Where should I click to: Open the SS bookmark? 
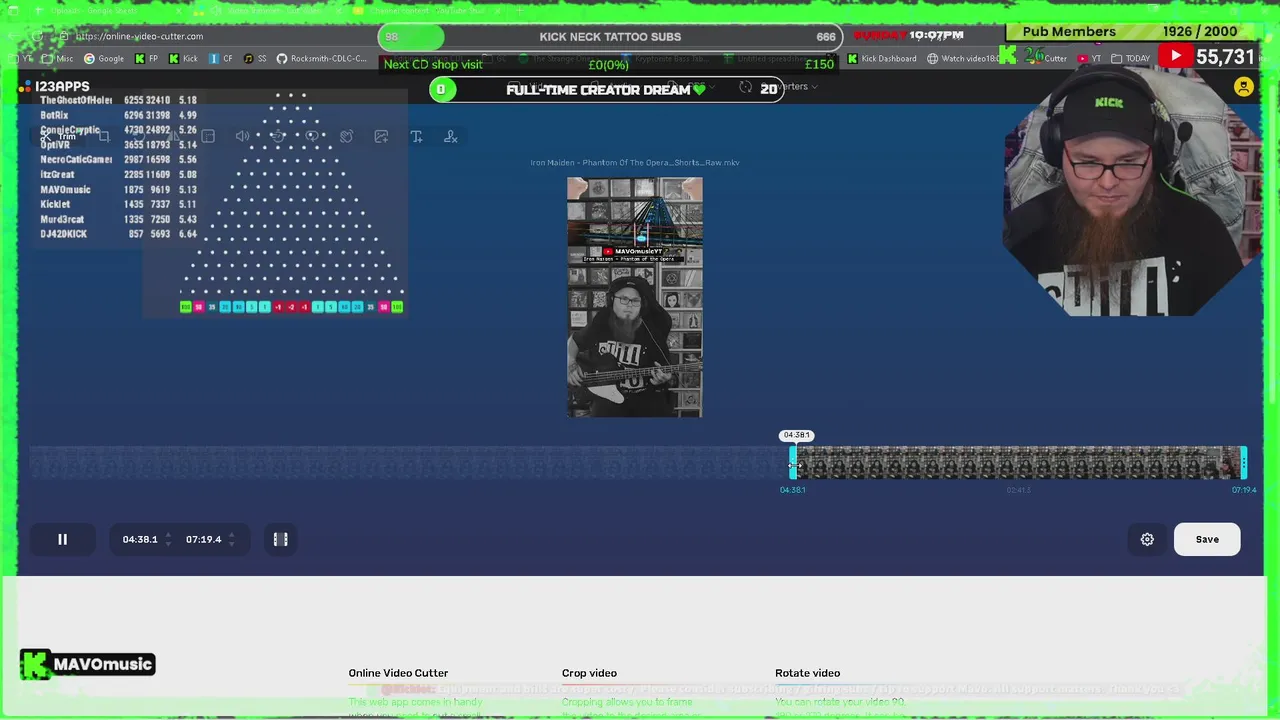tap(255, 58)
